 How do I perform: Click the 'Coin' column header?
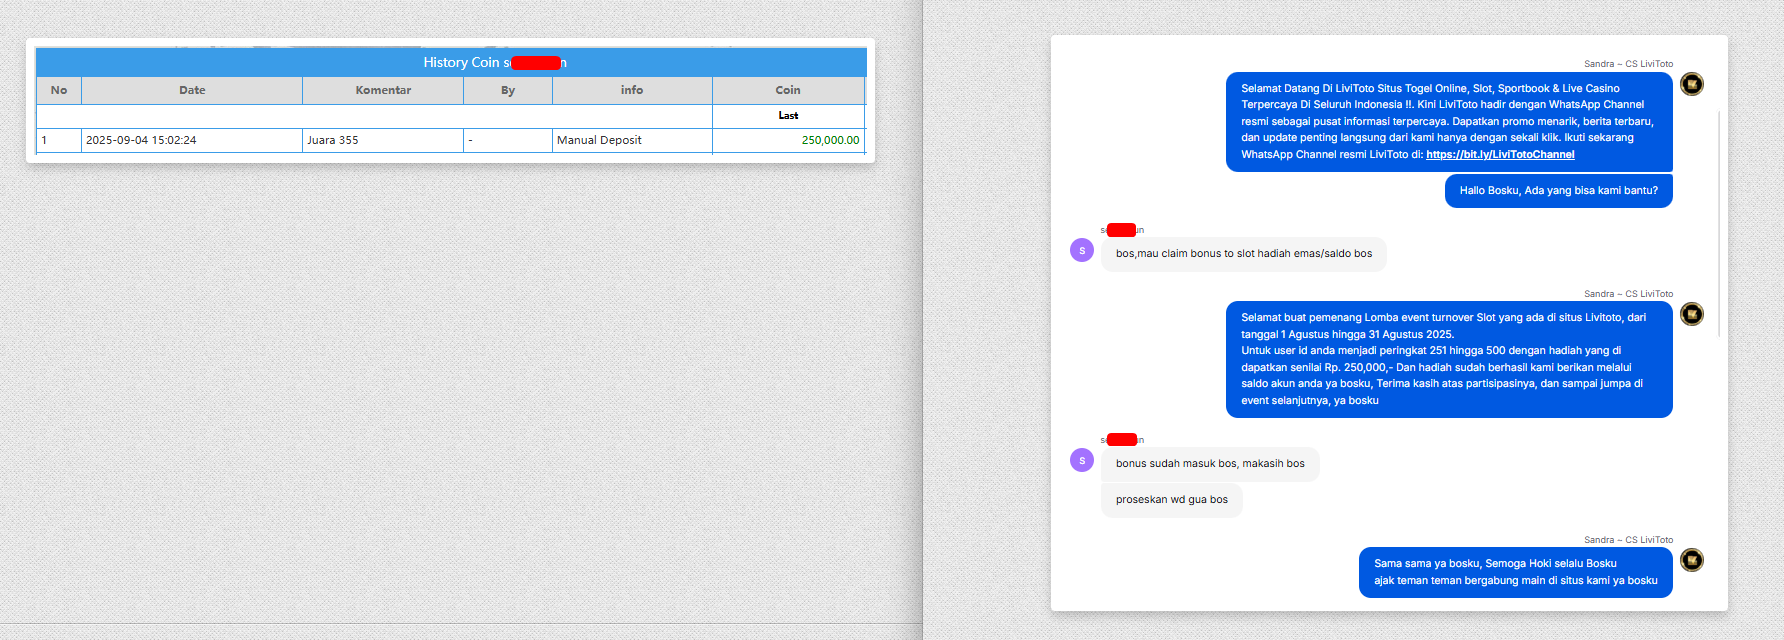tap(788, 90)
